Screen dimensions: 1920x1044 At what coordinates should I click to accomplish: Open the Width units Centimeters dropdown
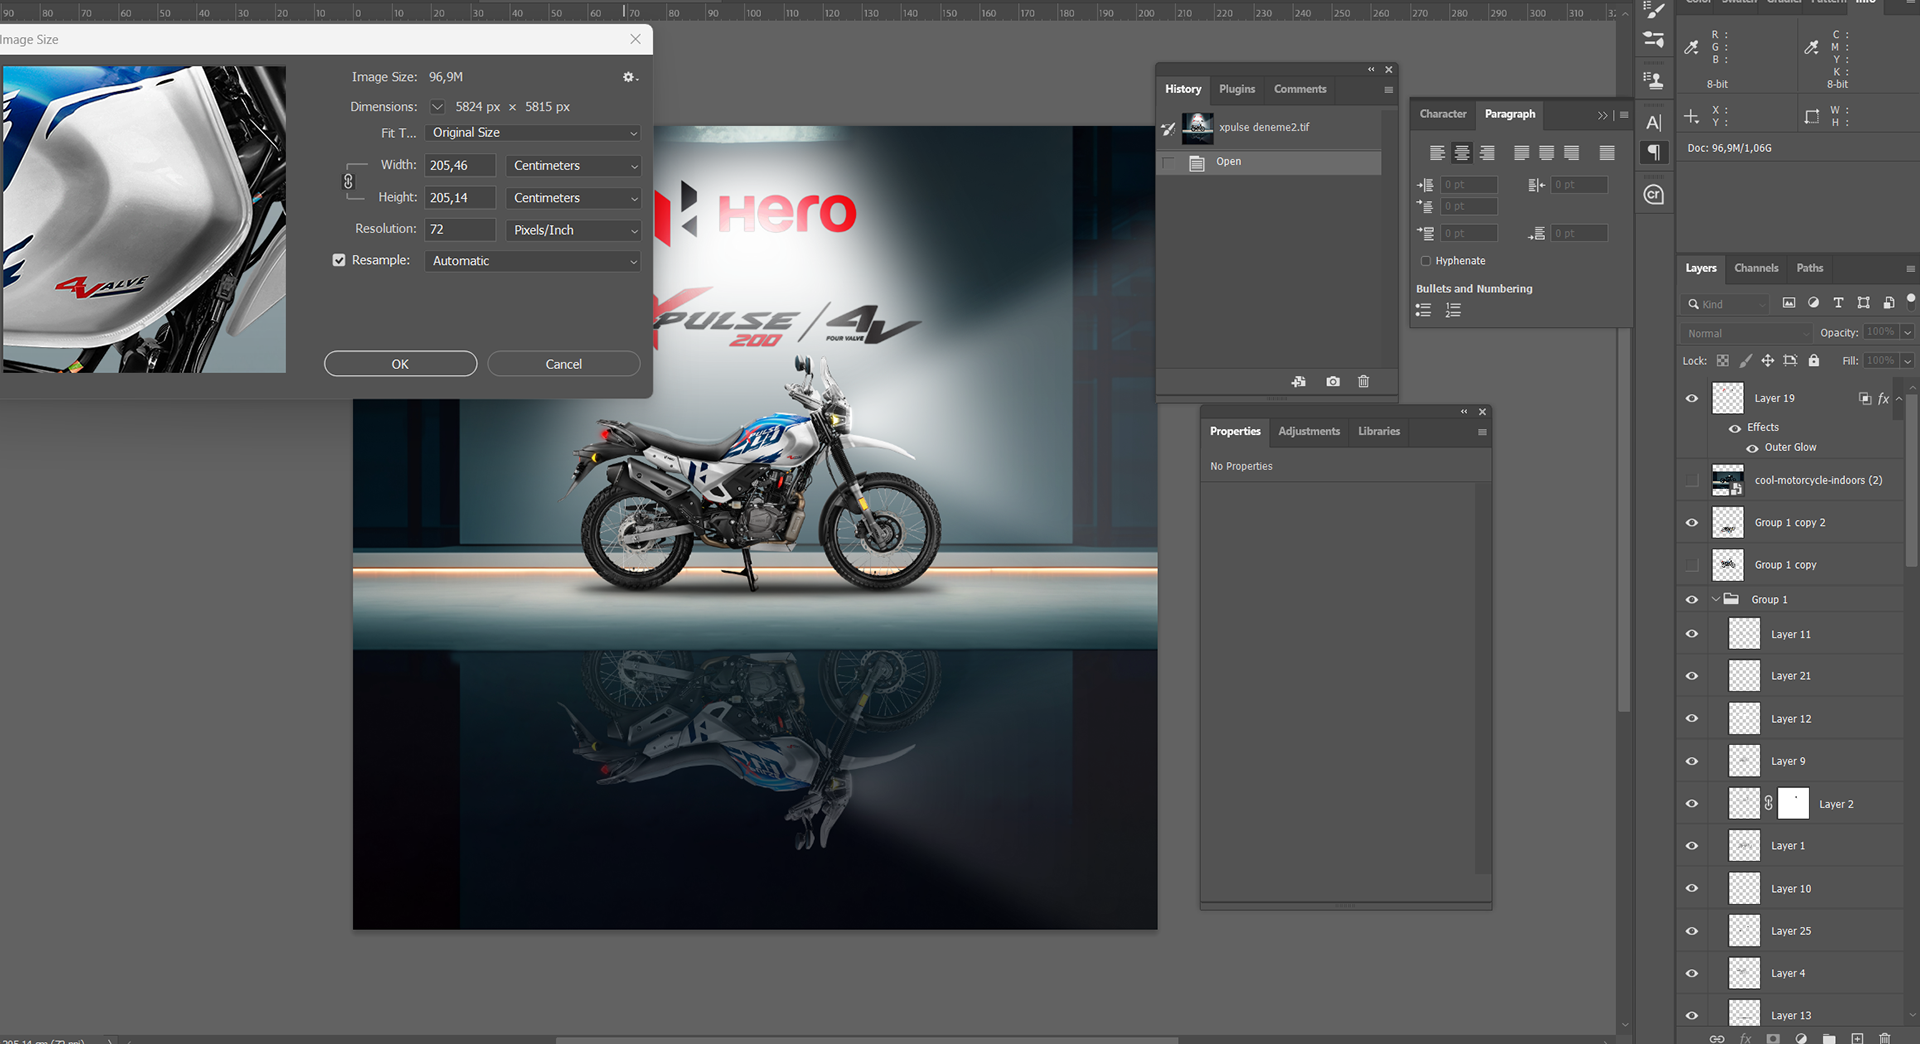(573, 166)
